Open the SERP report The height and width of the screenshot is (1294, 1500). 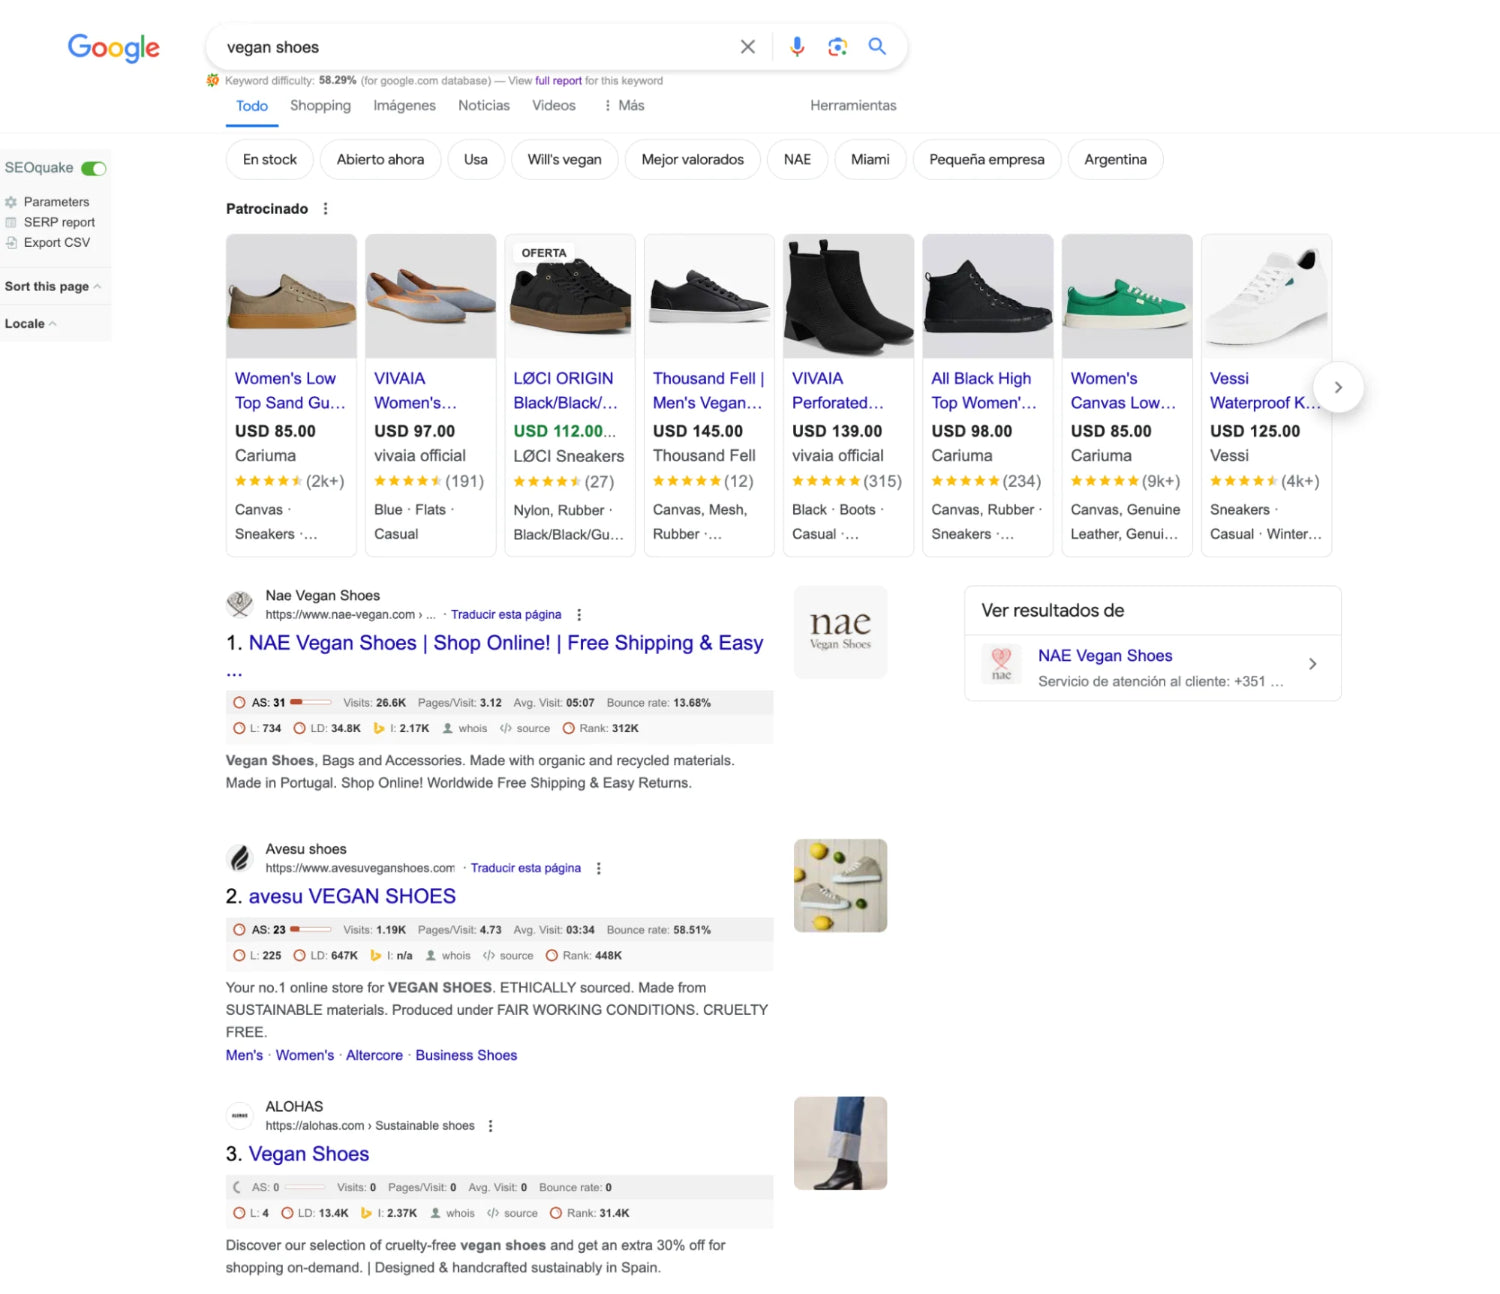pyautogui.click(x=59, y=222)
